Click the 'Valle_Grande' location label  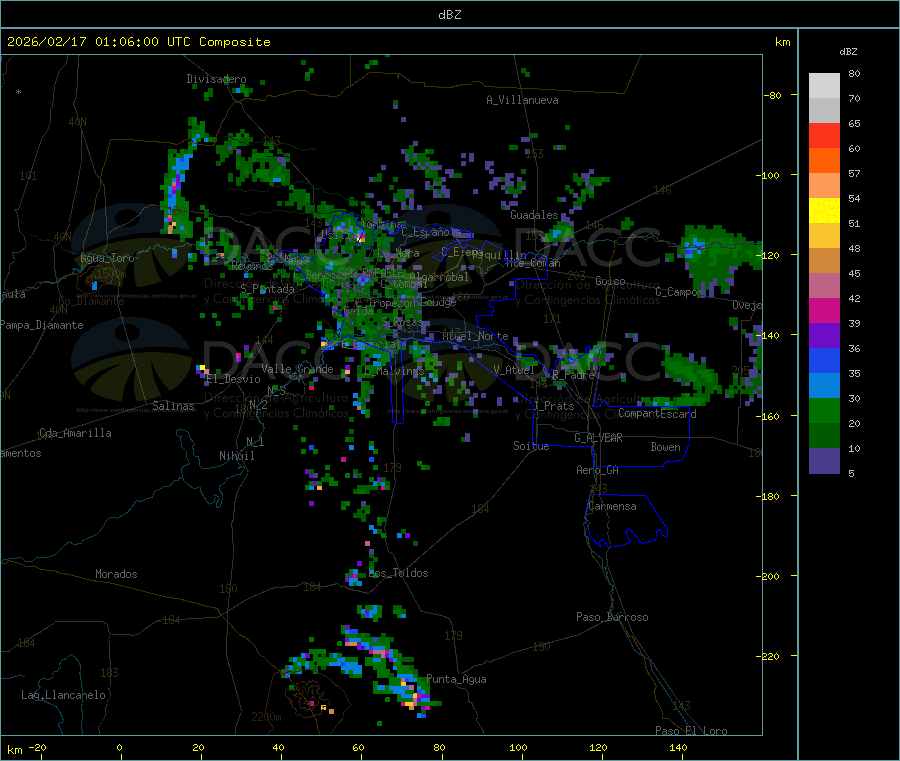(x=297, y=369)
